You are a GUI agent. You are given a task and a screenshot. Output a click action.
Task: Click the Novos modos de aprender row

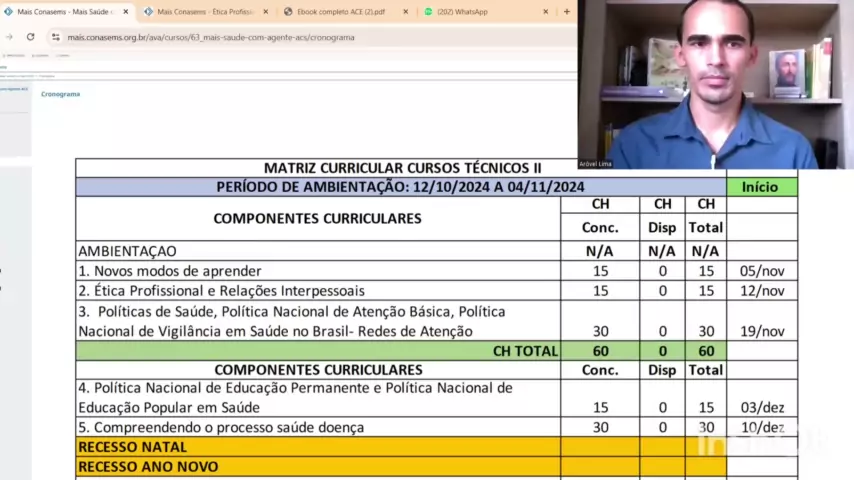coord(318,271)
